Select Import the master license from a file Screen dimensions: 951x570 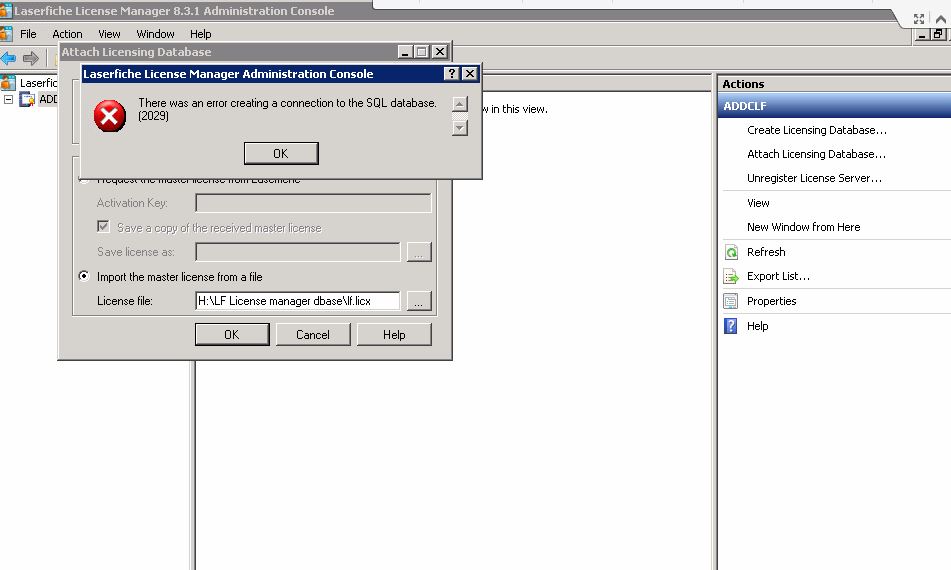coord(84,276)
